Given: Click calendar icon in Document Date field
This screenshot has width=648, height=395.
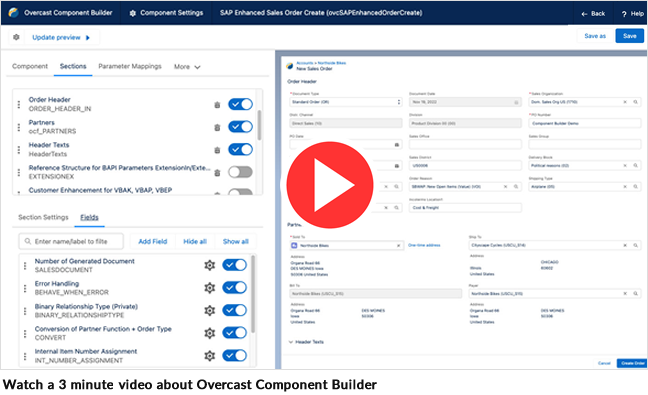Looking at the screenshot, I should tap(516, 102).
